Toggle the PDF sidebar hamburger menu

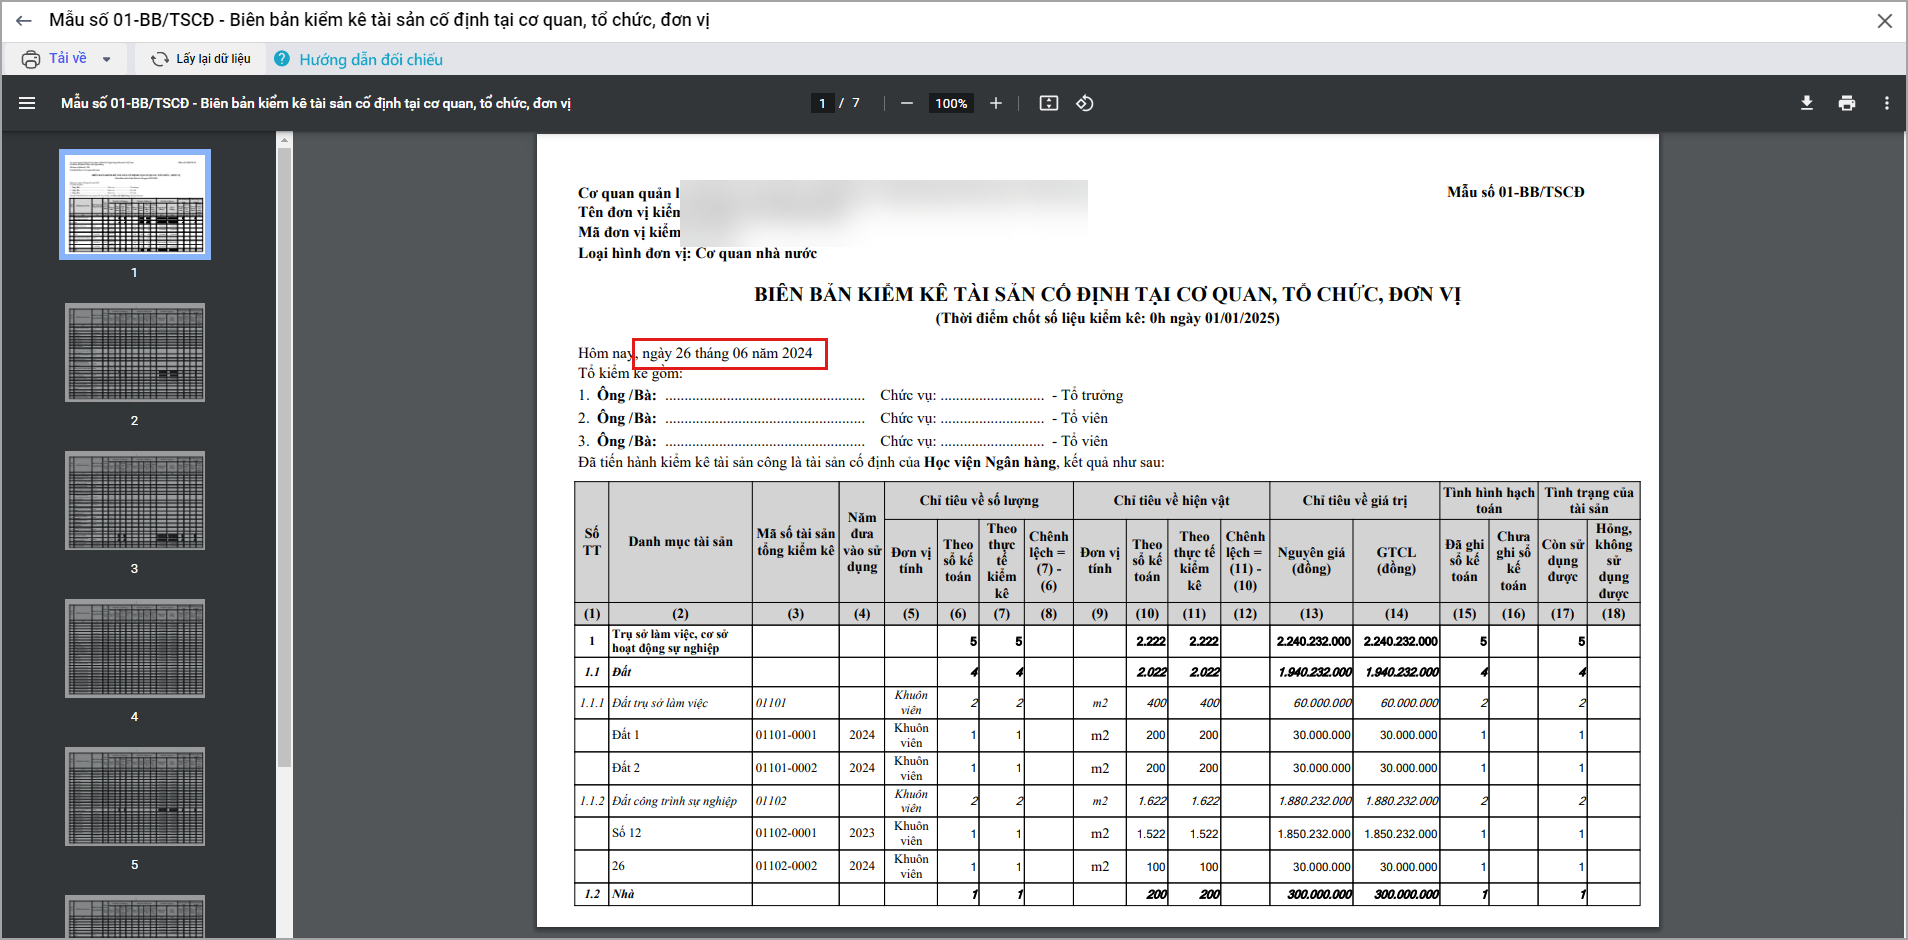pos(27,103)
